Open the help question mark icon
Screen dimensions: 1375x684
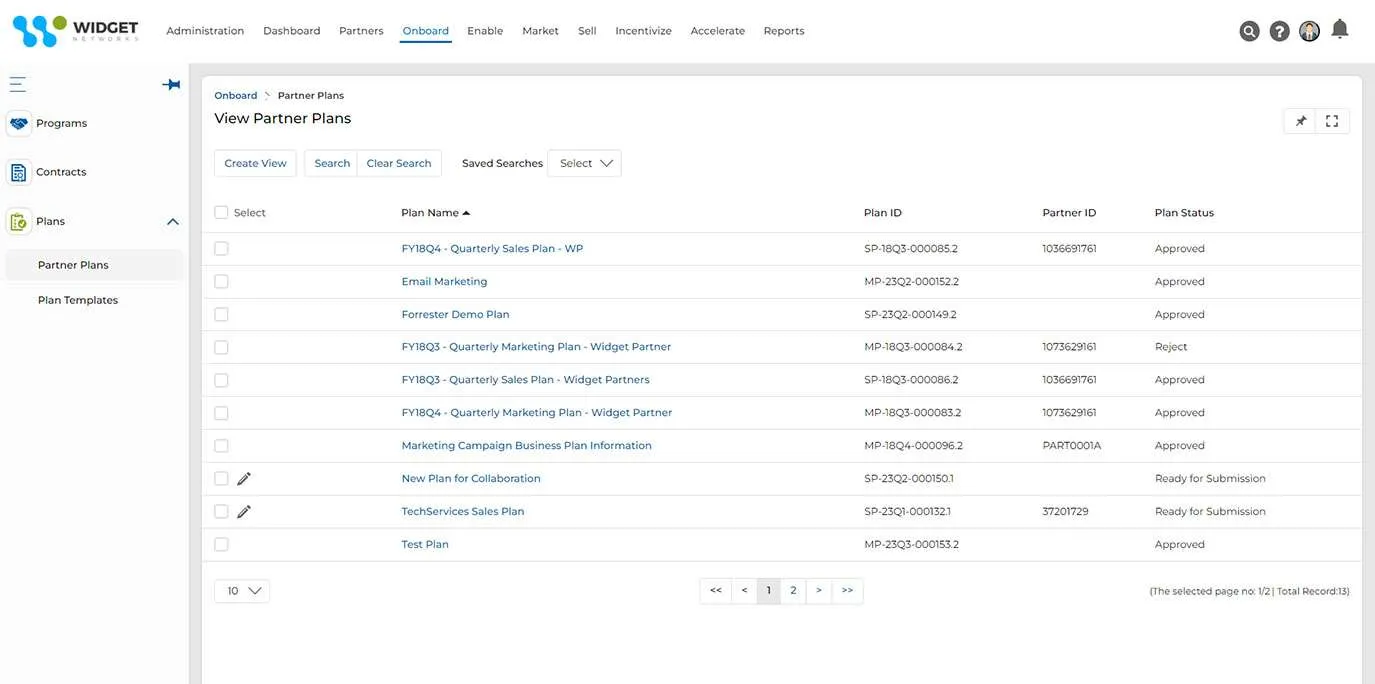point(1279,31)
